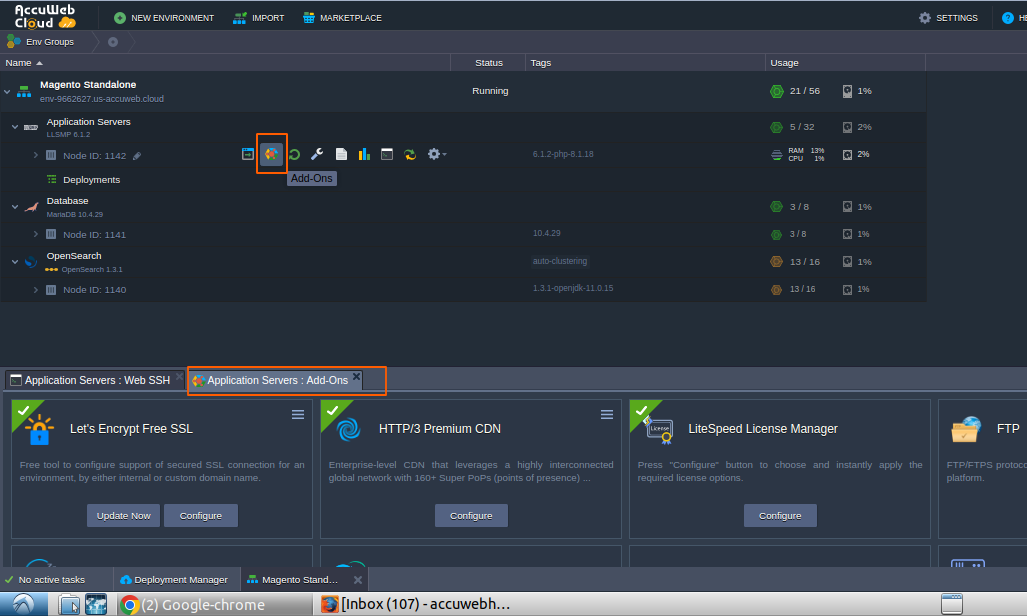Open the Statistics bar chart icon
This screenshot has height=616, width=1027.
pyautogui.click(x=364, y=154)
